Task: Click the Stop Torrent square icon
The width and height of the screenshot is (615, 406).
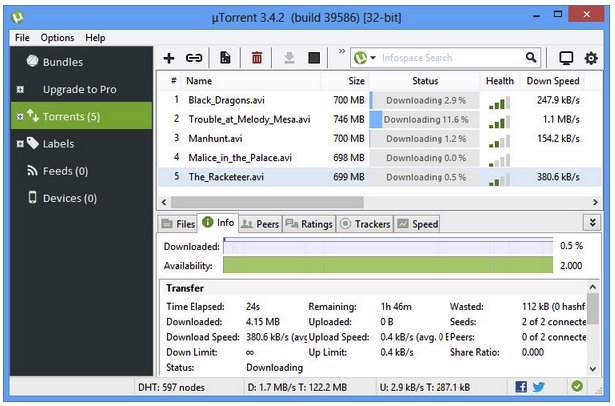Action: (314, 58)
